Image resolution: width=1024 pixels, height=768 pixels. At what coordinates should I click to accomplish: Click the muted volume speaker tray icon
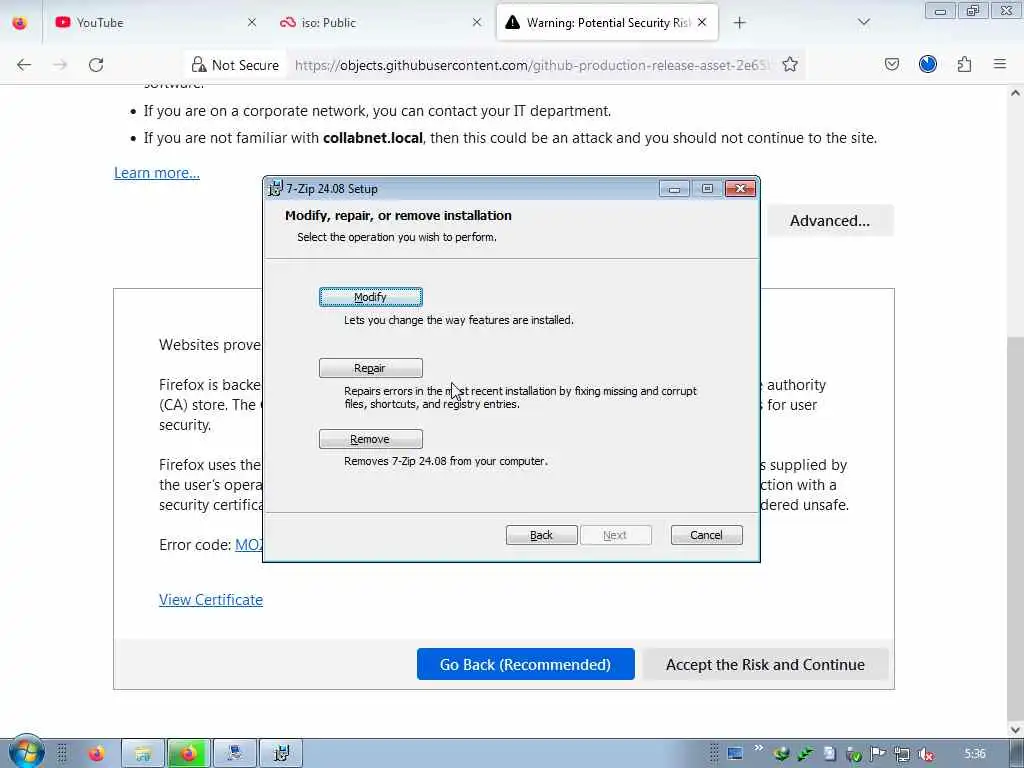click(x=926, y=754)
